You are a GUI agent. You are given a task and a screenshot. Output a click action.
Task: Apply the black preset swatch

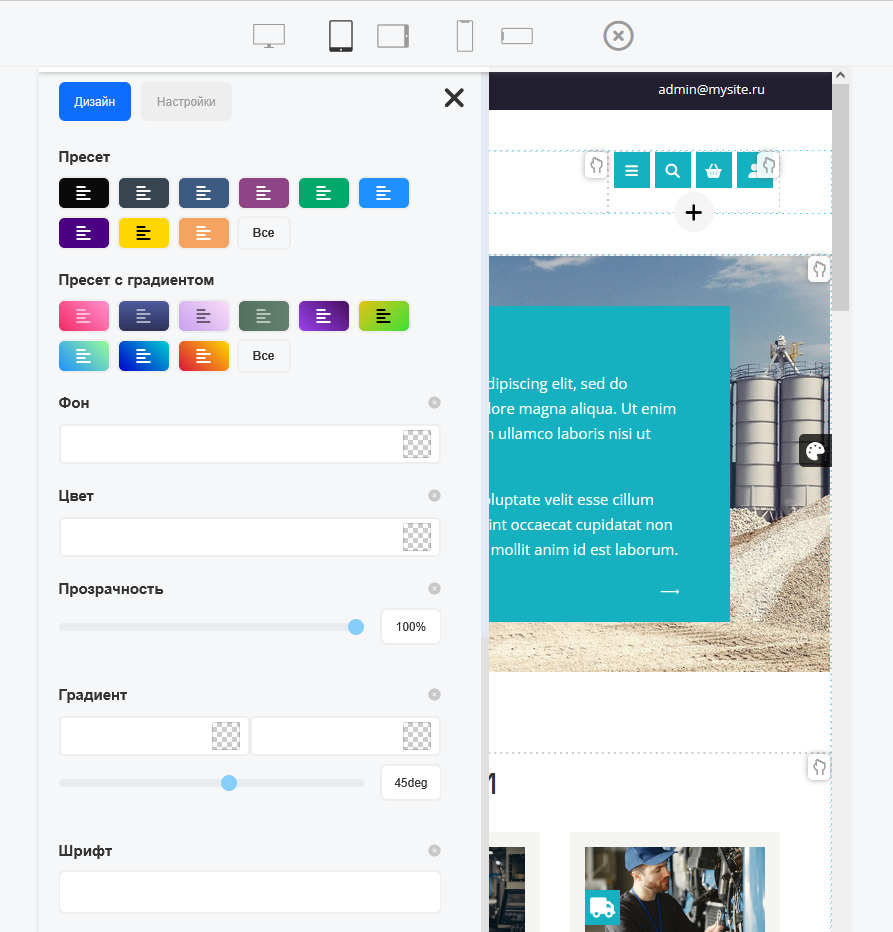84,193
